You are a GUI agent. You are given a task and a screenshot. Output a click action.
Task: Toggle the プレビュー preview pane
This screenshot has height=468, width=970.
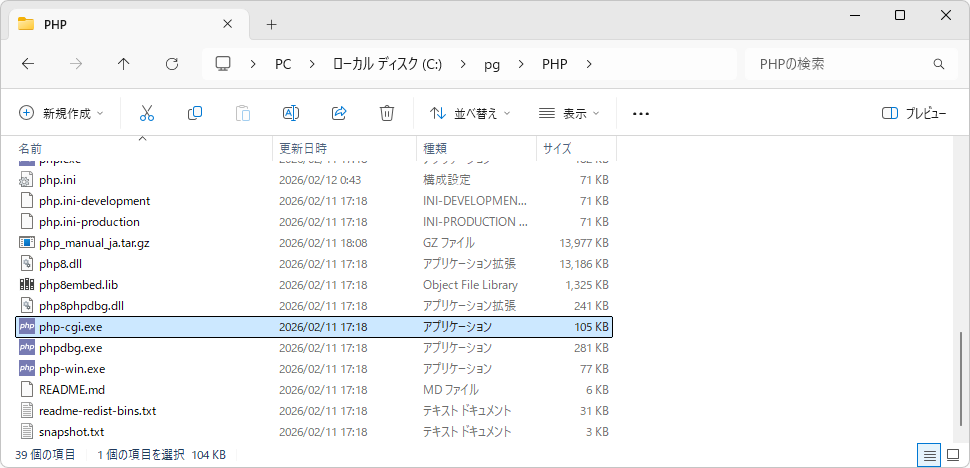tap(914, 113)
